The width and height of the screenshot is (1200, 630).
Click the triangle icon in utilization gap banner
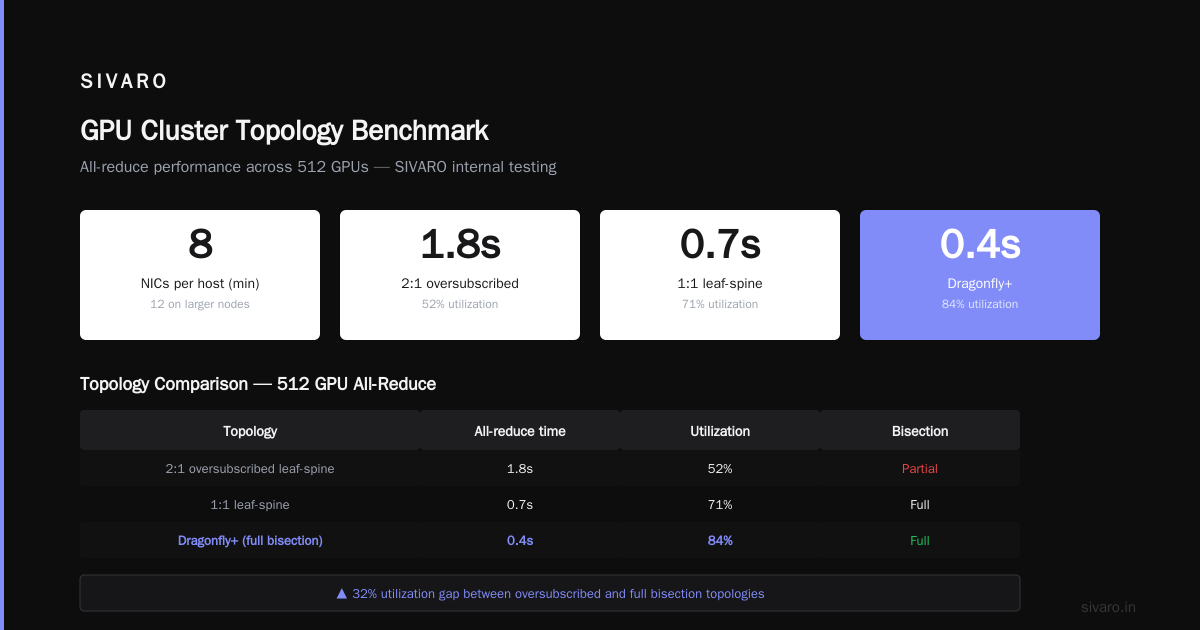(342, 594)
